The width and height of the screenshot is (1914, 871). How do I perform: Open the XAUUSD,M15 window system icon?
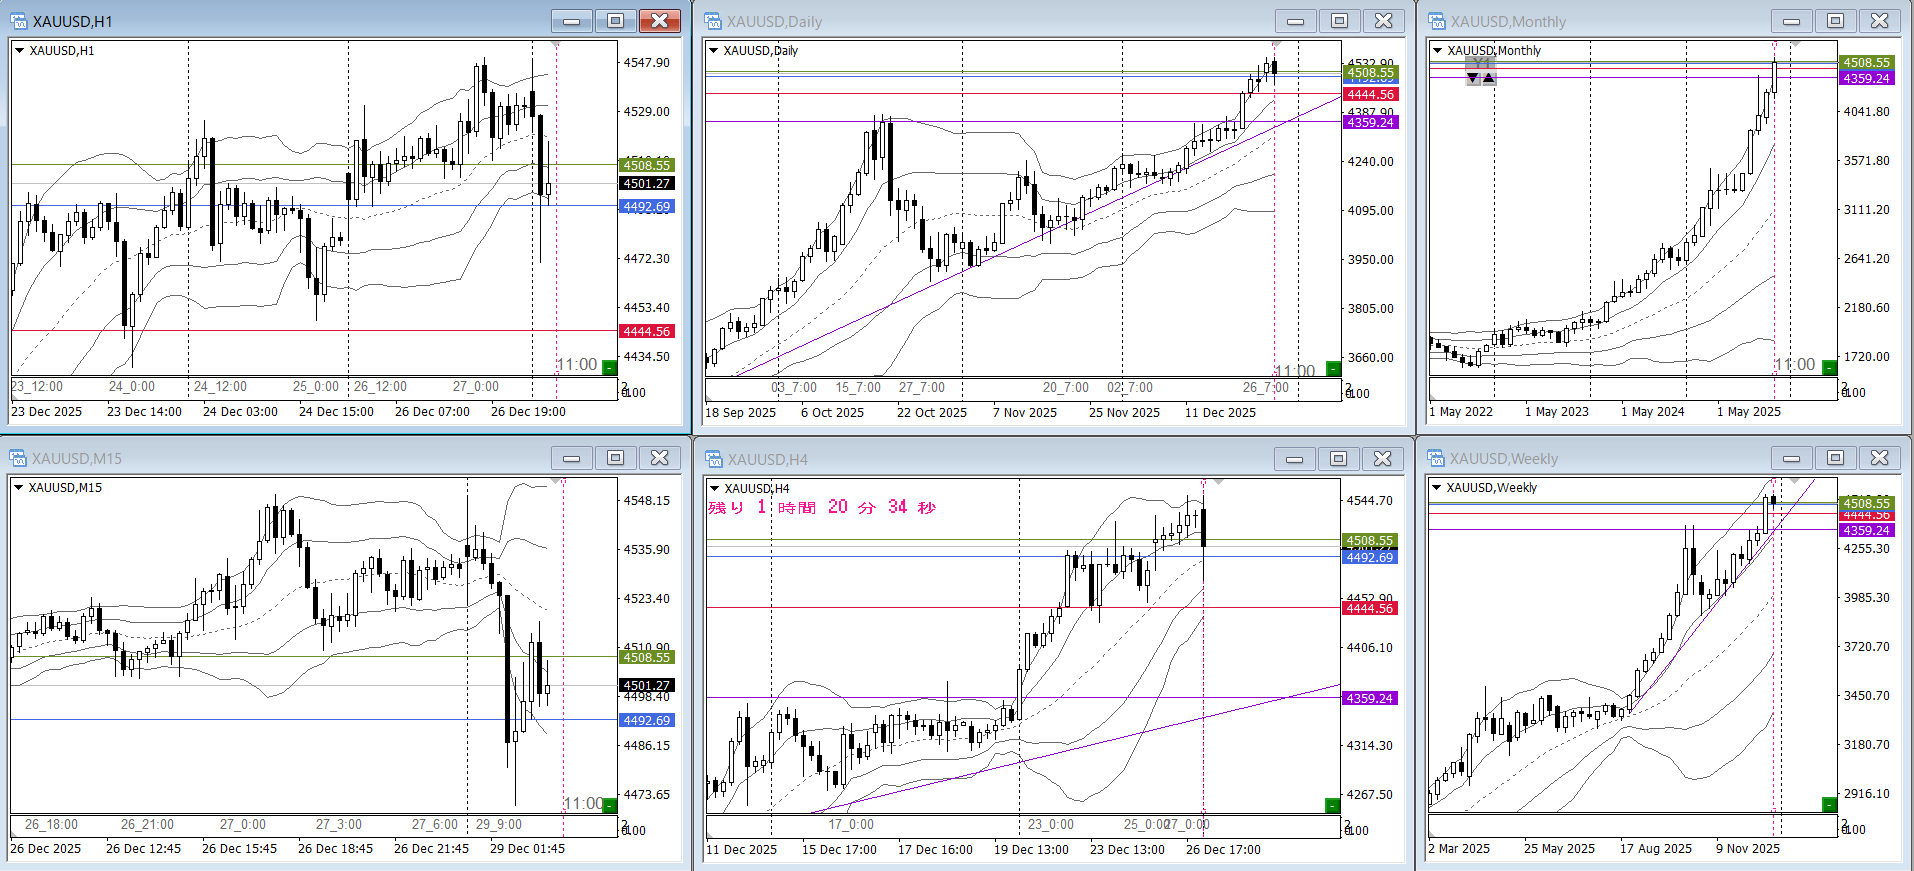click(x=18, y=458)
